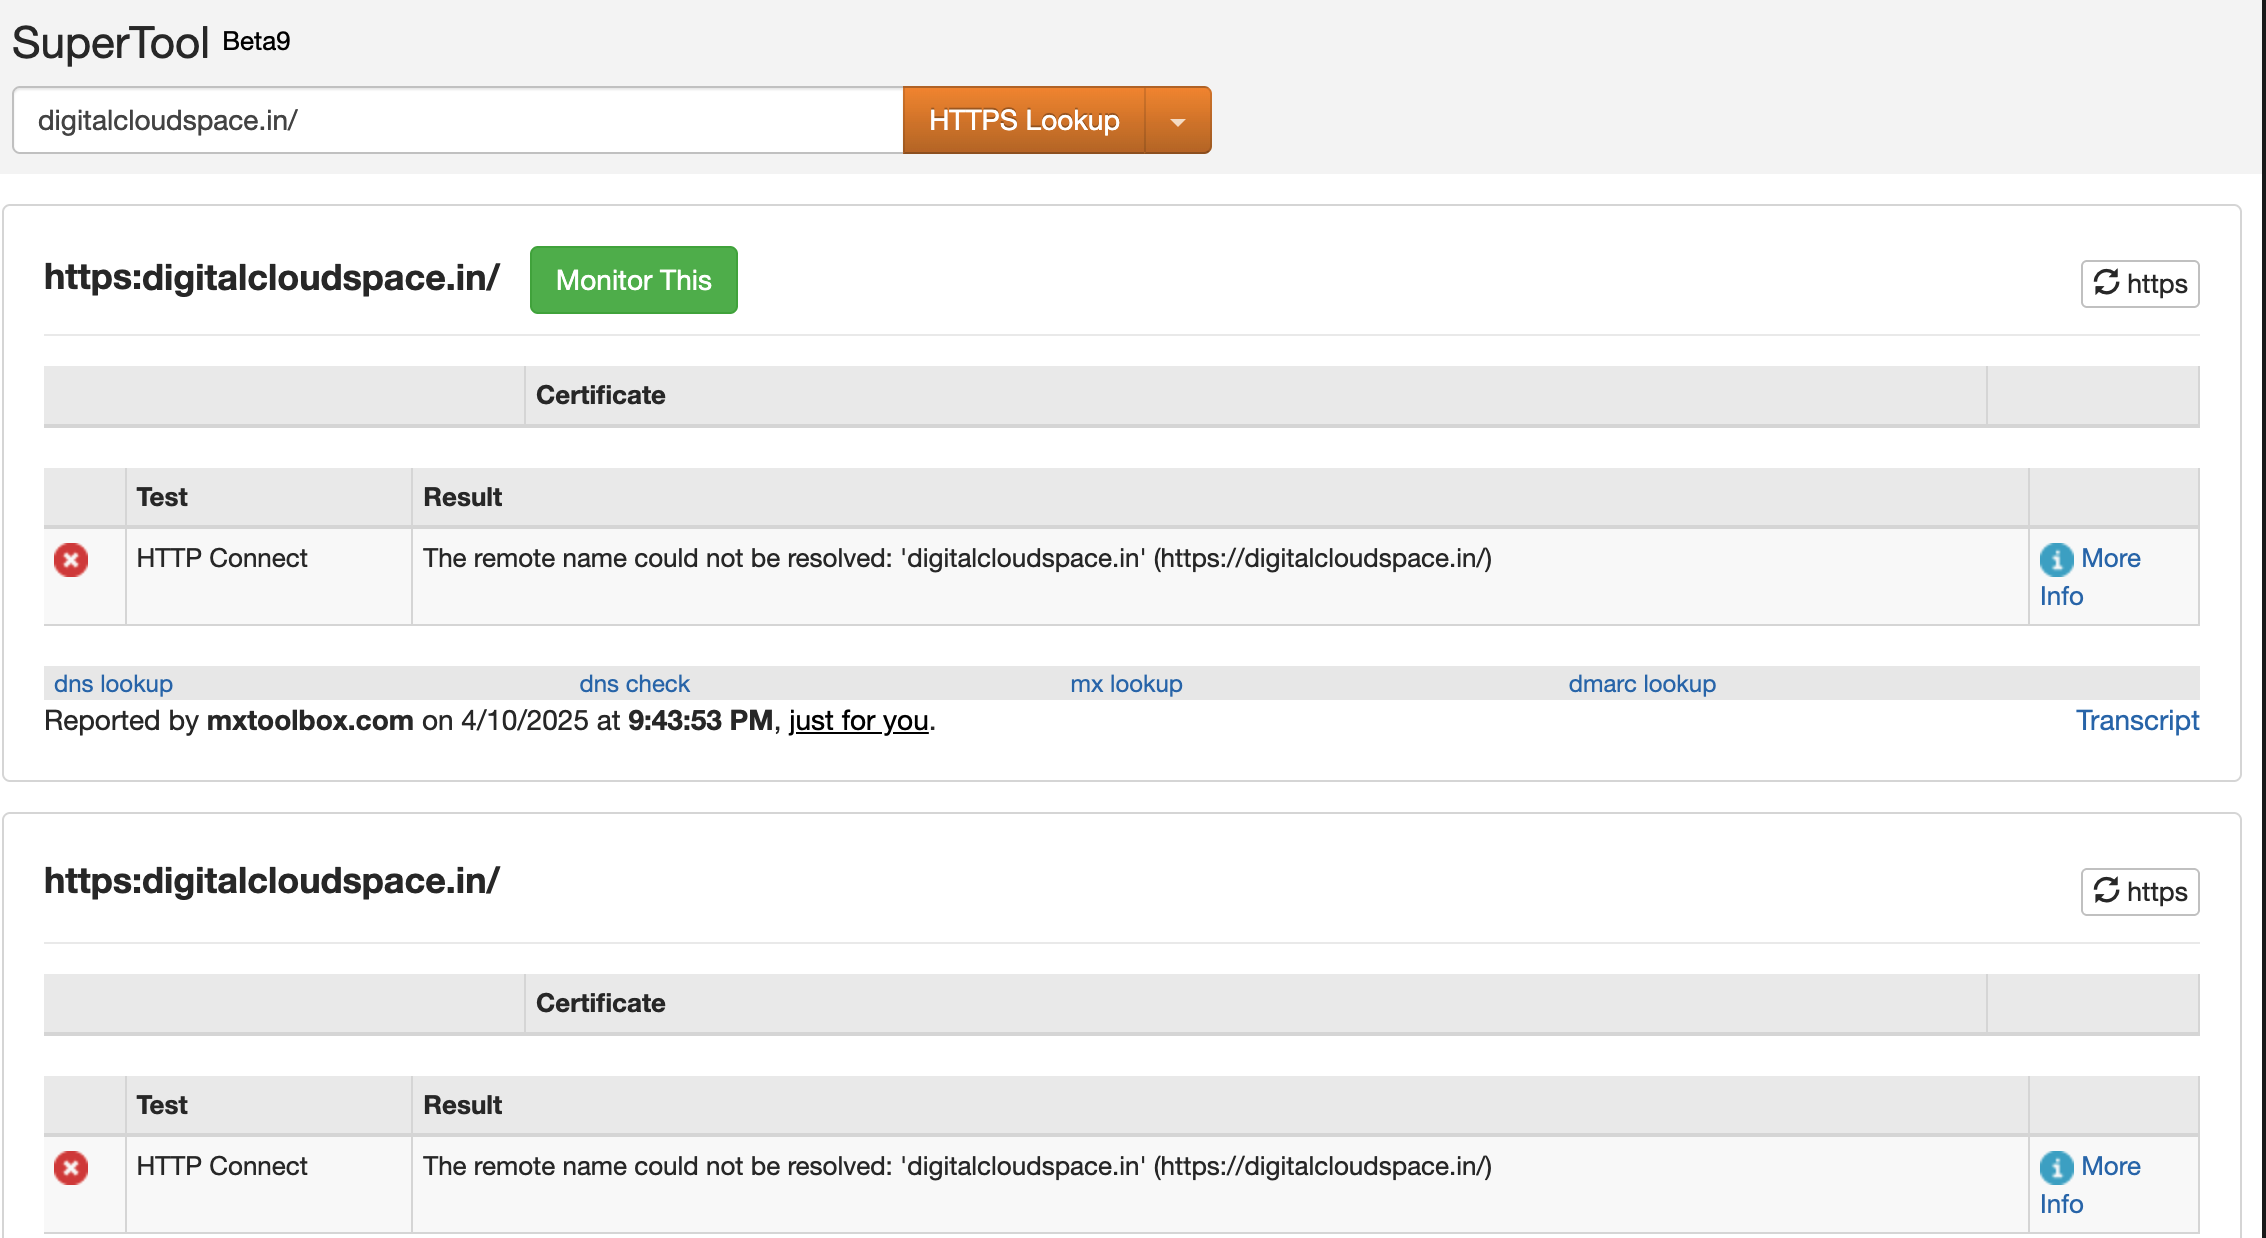Click the 'just for you' link

pos(858,720)
